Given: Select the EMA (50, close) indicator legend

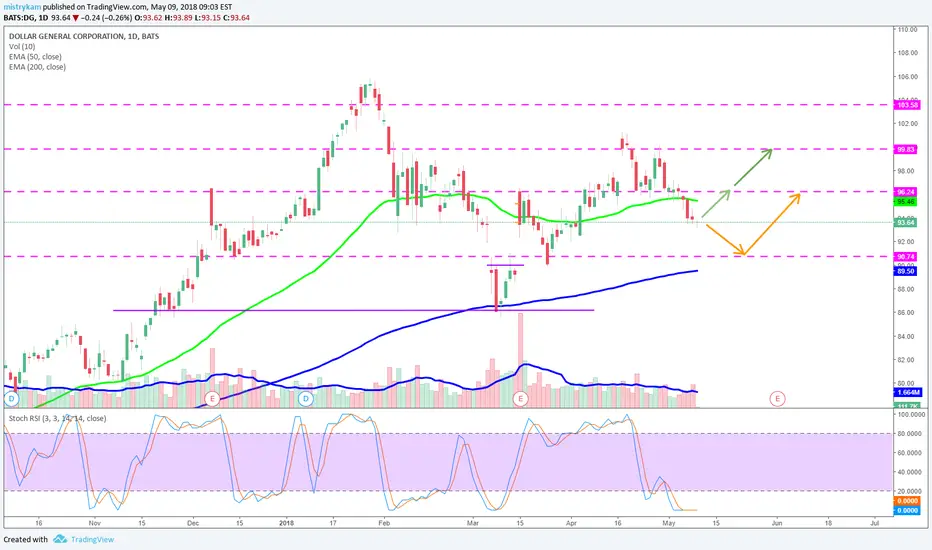Looking at the screenshot, I should pyautogui.click(x=35, y=56).
